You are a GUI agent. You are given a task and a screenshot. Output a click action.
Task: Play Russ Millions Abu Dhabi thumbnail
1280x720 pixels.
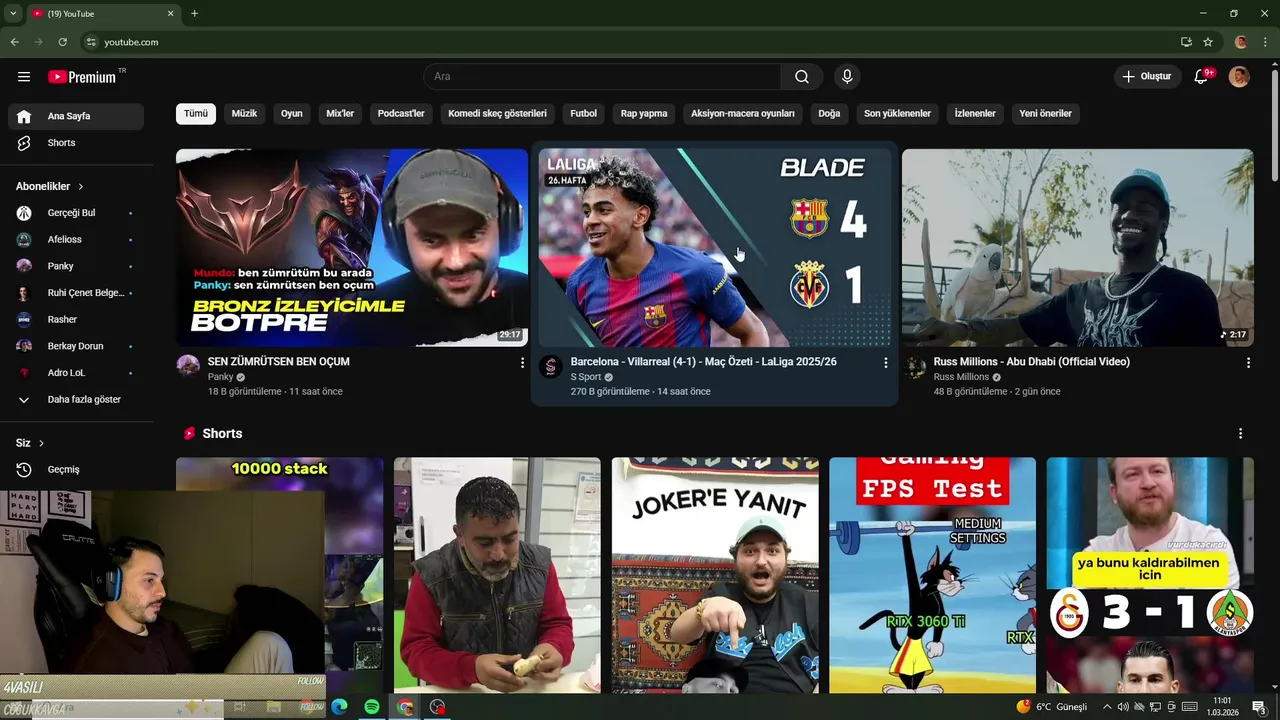point(1078,248)
